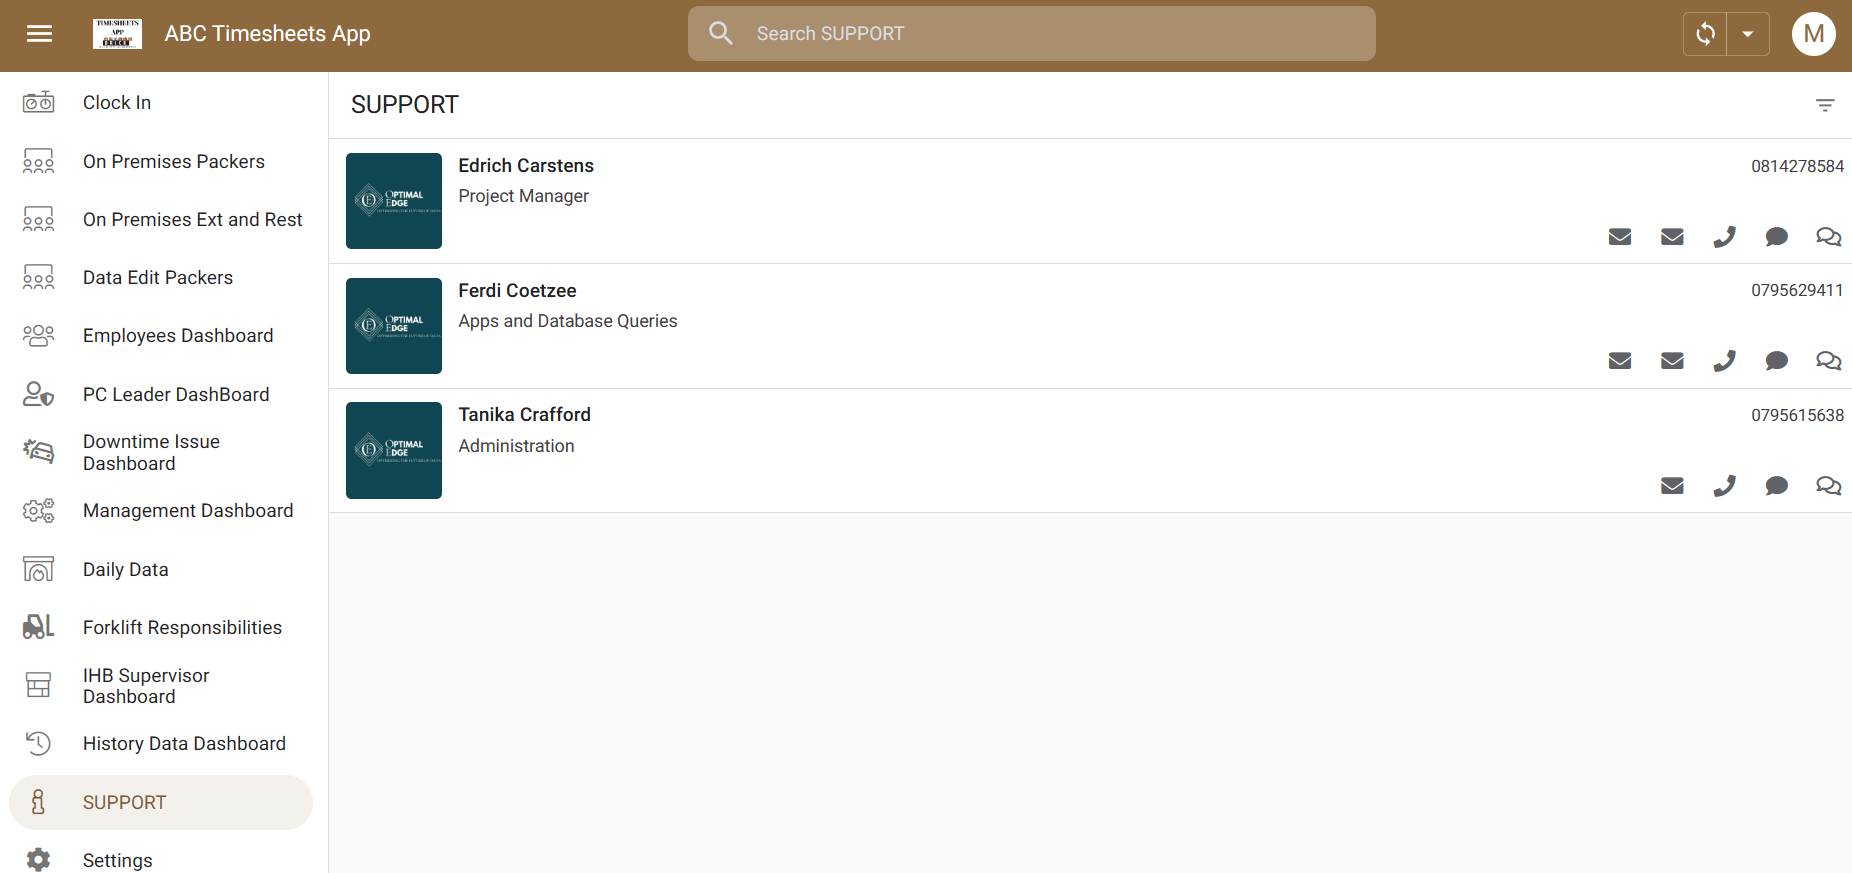Call Edrich Carstens via phone icon

coord(1724,237)
